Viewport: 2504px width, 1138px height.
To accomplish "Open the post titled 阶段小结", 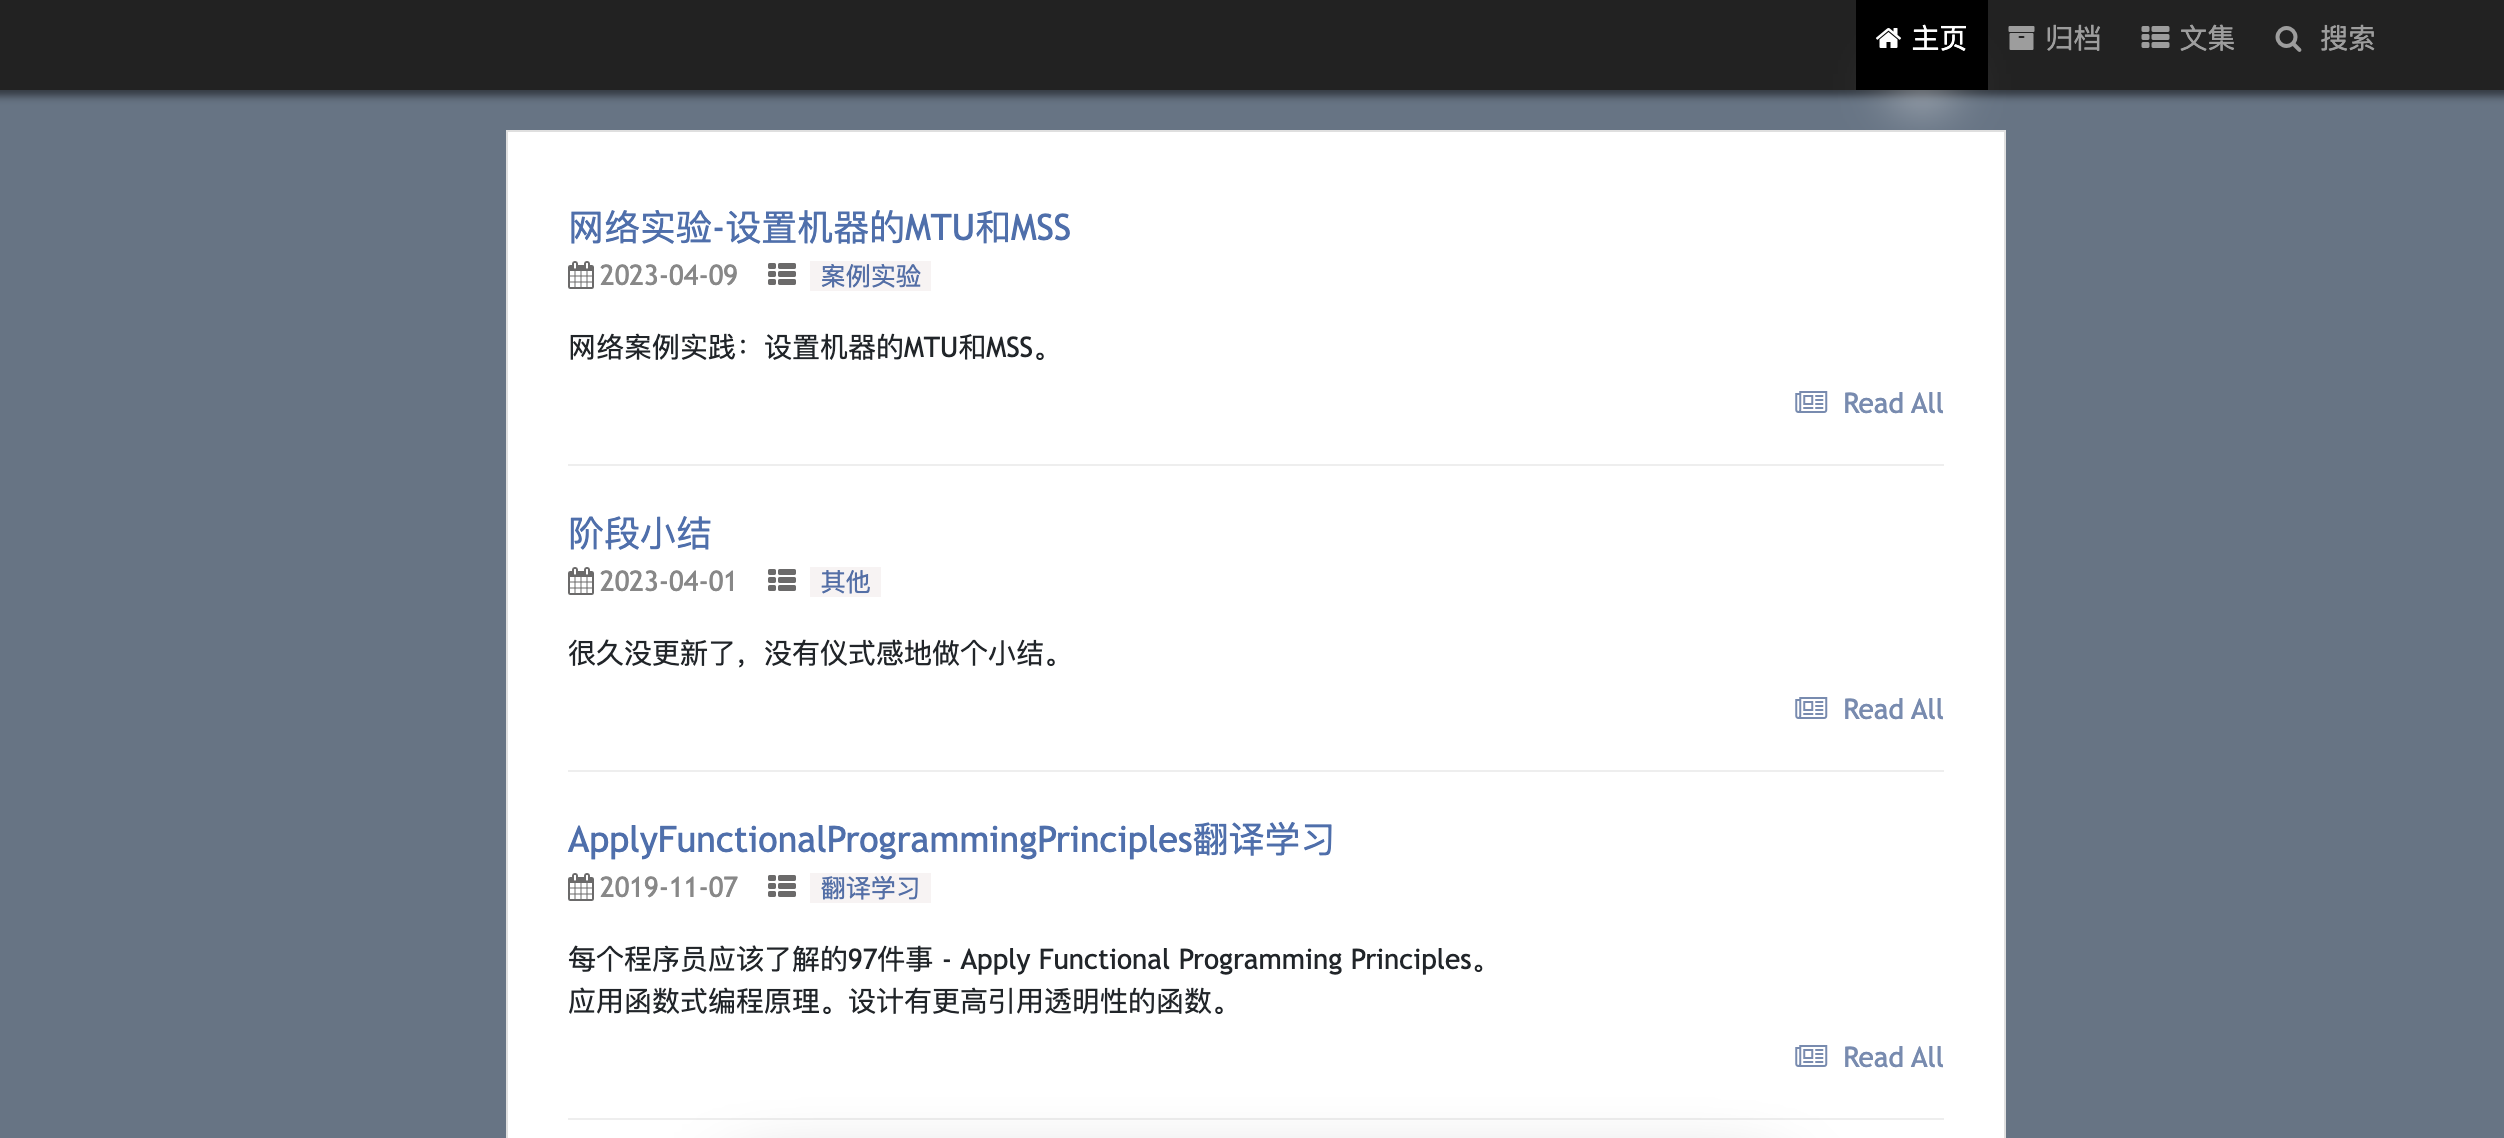I will click(x=639, y=534).
